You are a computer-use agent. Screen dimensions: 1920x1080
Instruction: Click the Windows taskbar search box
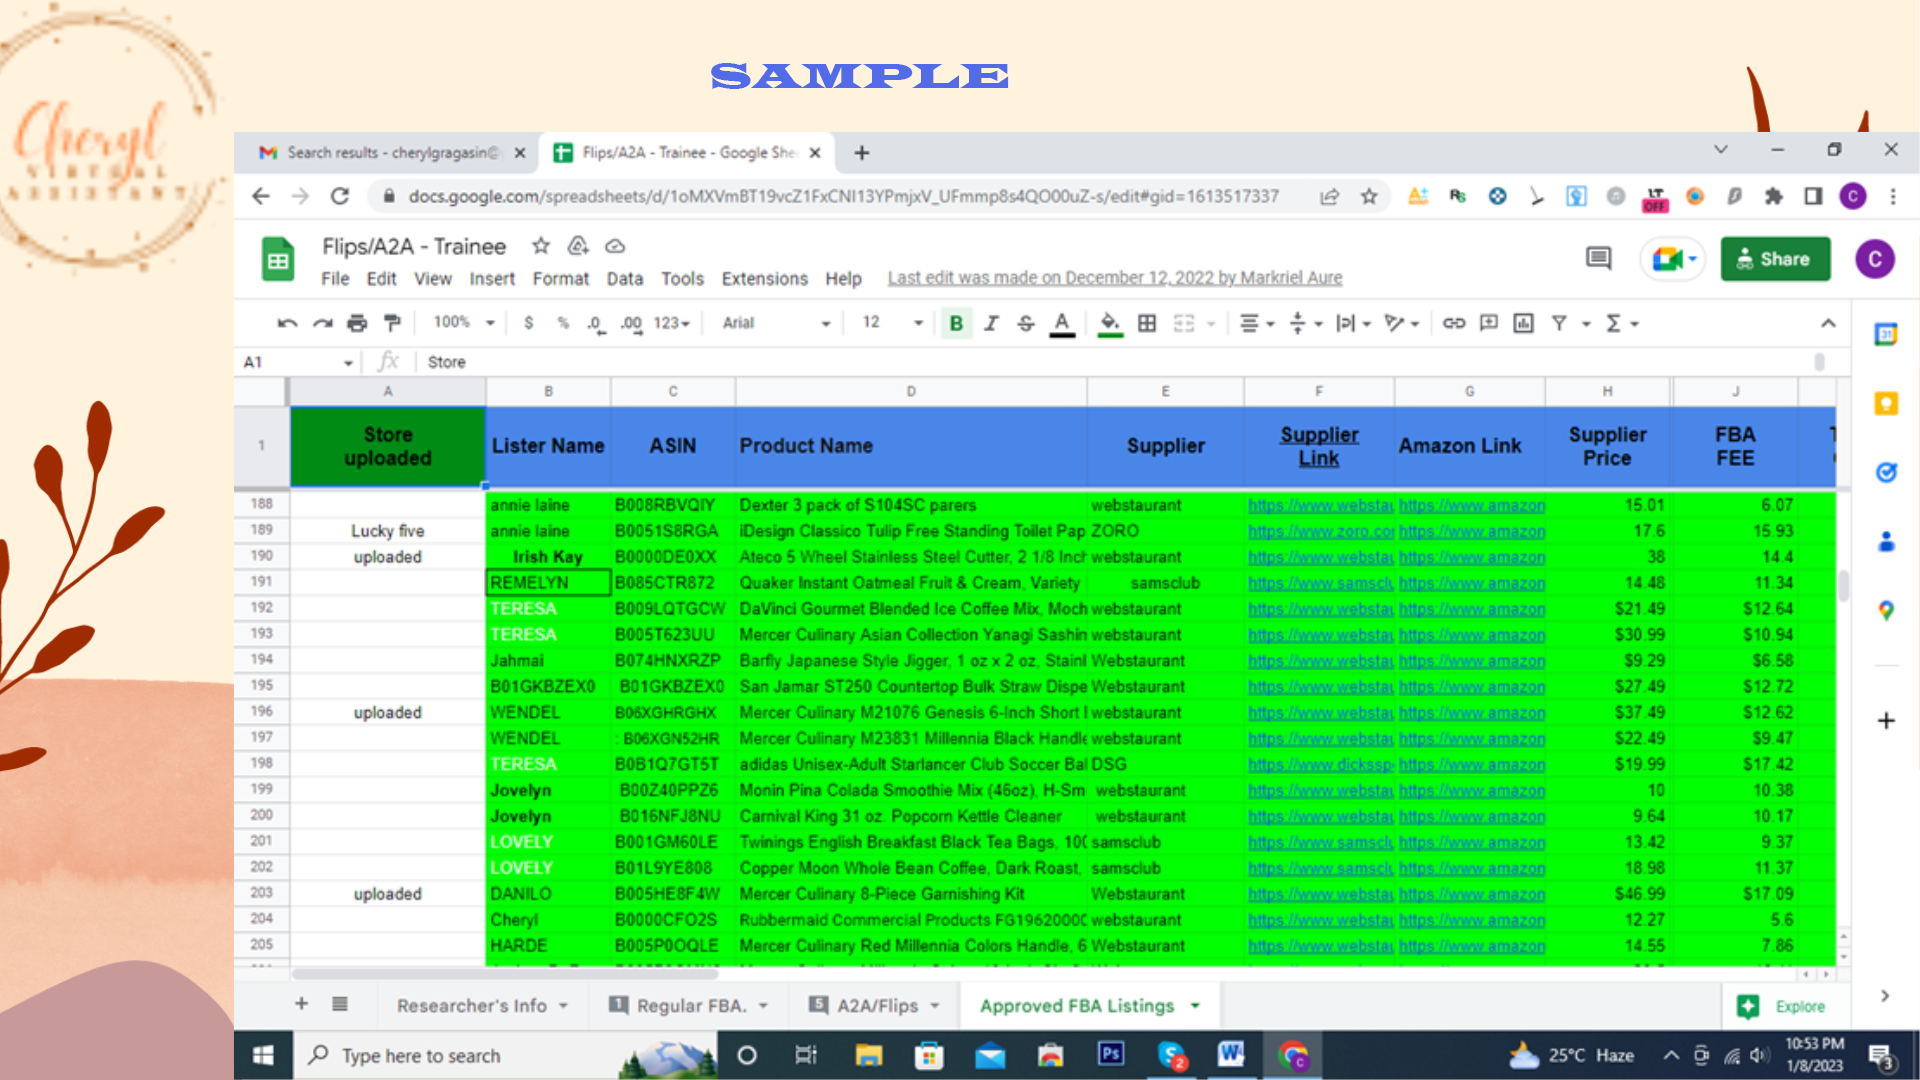point(421,1056)
